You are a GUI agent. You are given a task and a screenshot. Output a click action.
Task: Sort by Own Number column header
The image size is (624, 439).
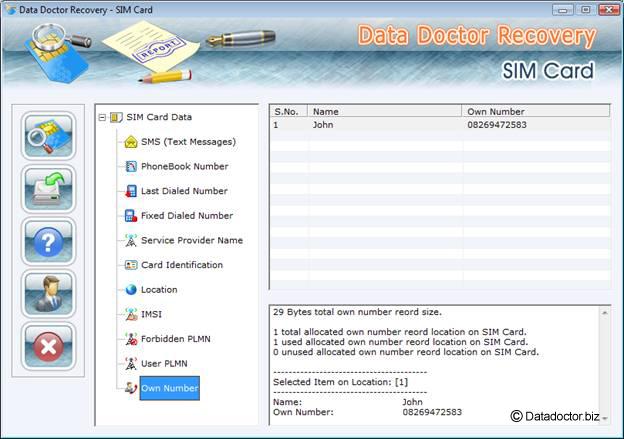(536, 111)
